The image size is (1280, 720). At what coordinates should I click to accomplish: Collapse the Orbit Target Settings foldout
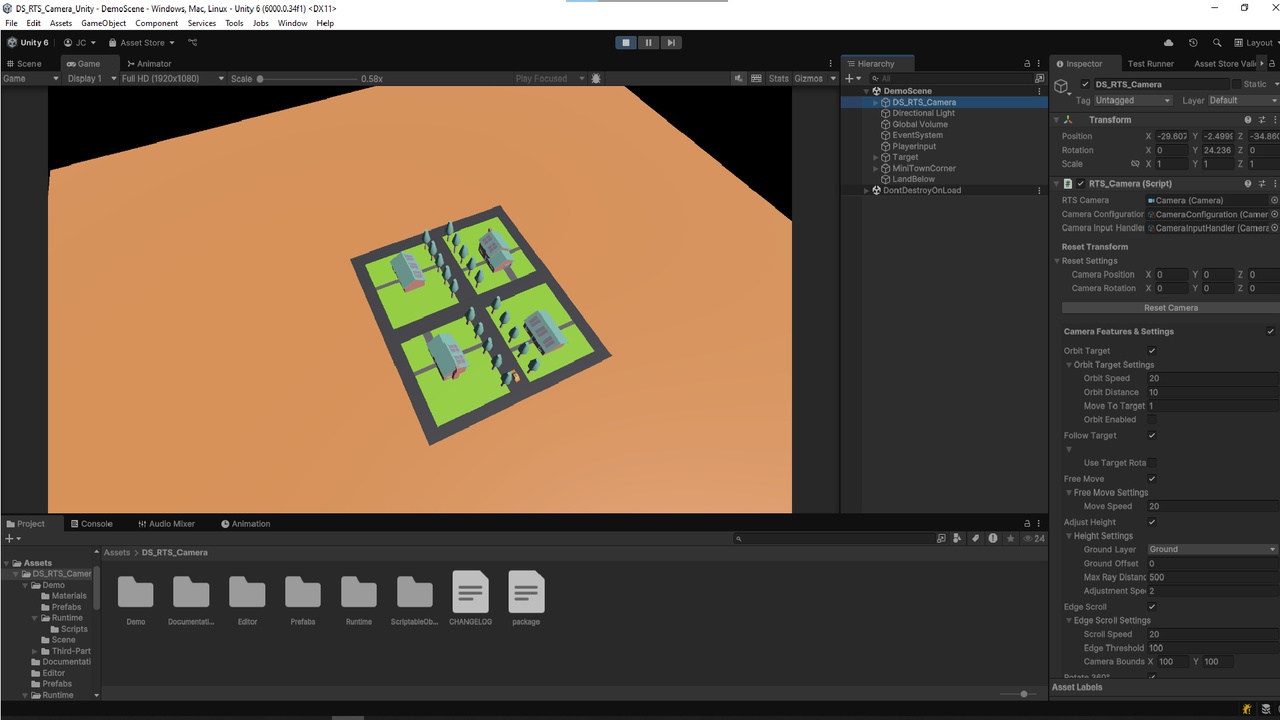[x=1069, y=365]
